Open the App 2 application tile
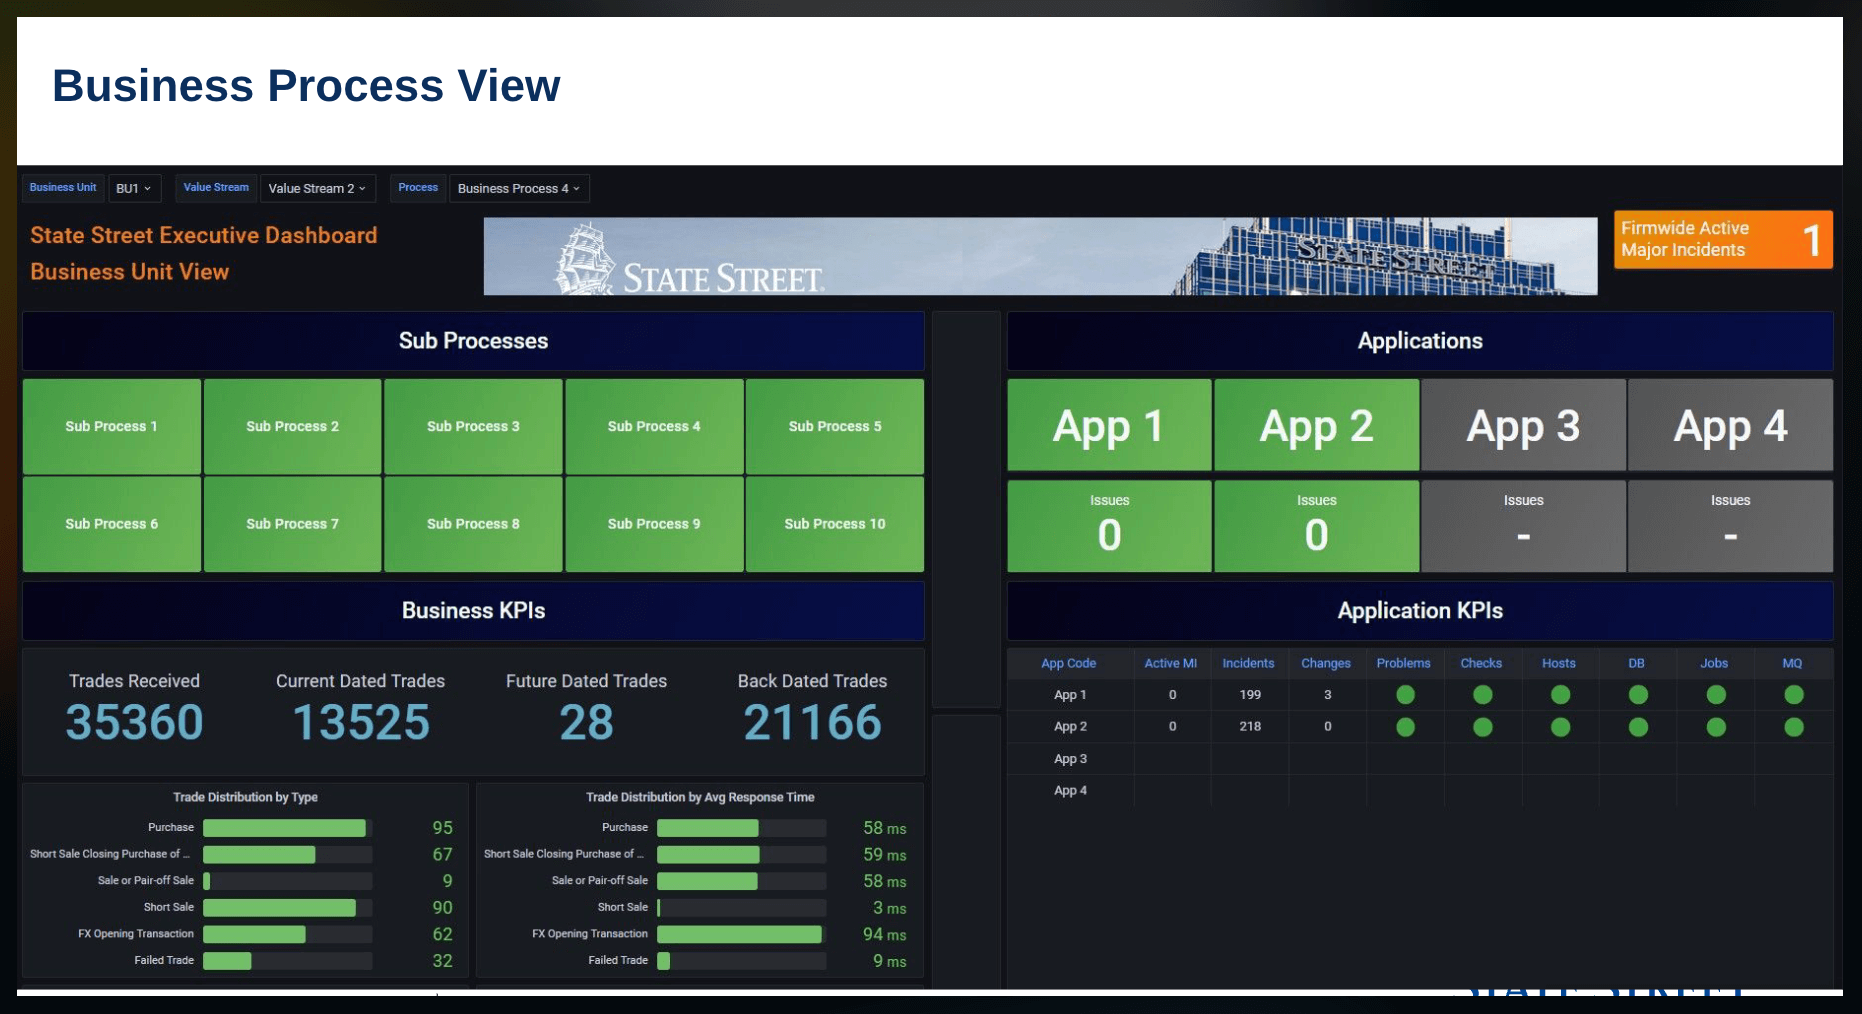Viewport: 1862px width, 1014px height. 1316,425
